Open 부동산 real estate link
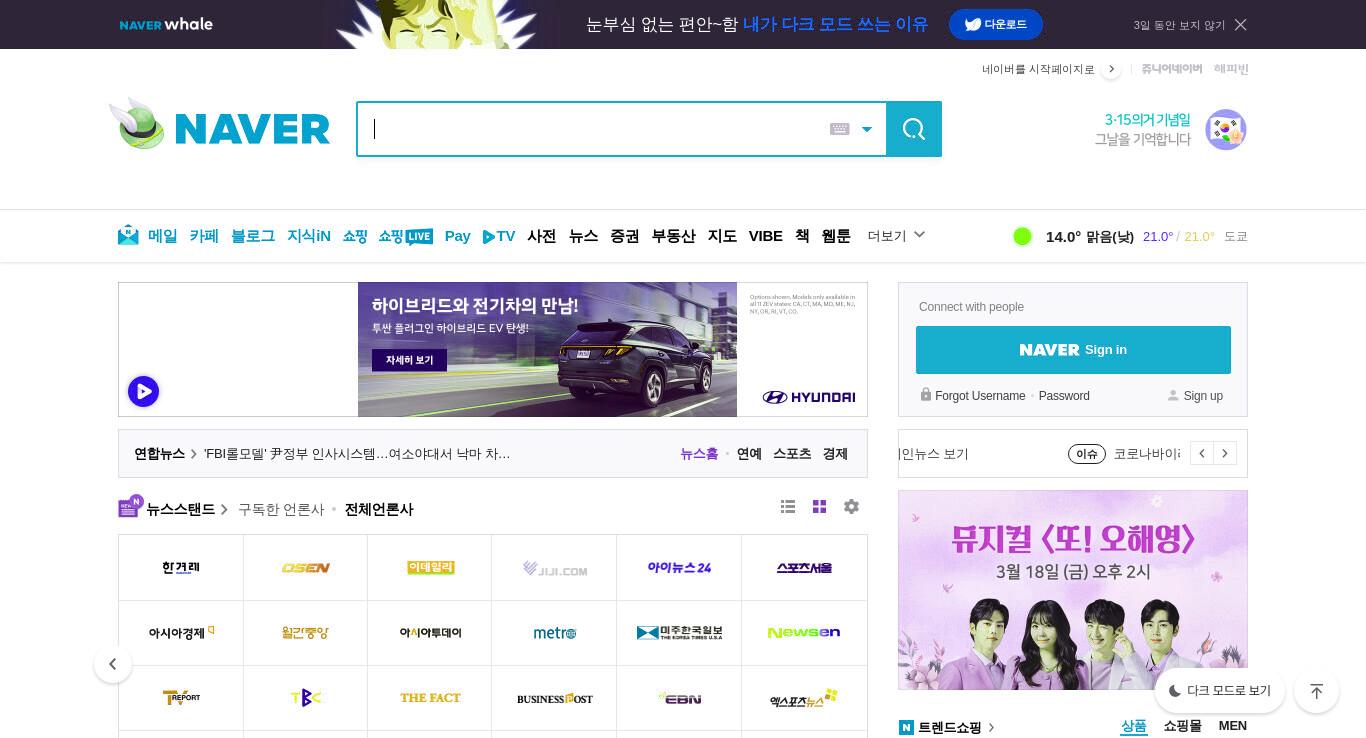This screenshot has width=1366, height=738. [673, 236]
